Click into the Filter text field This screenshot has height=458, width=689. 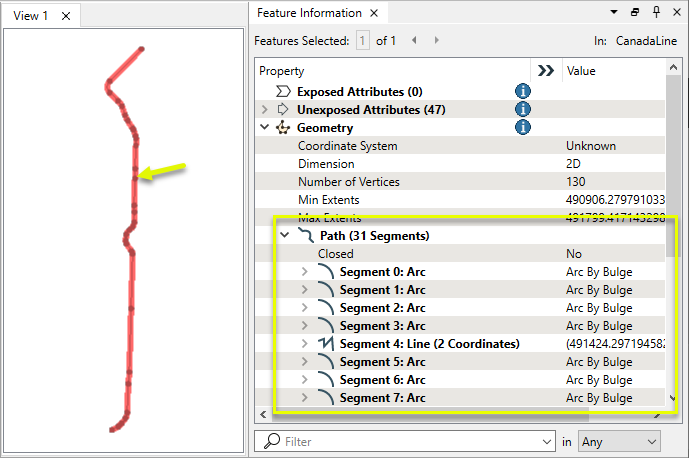410,441
